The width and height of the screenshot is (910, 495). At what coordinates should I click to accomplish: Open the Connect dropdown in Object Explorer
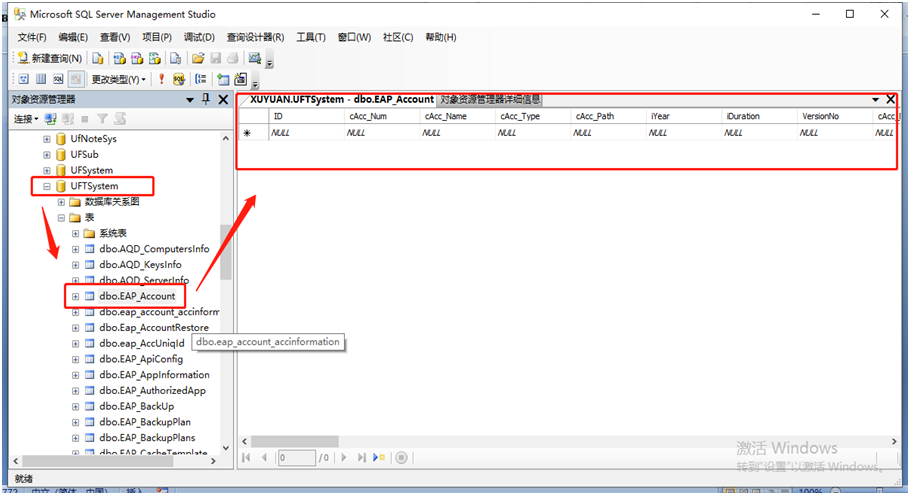pos(26,119)
